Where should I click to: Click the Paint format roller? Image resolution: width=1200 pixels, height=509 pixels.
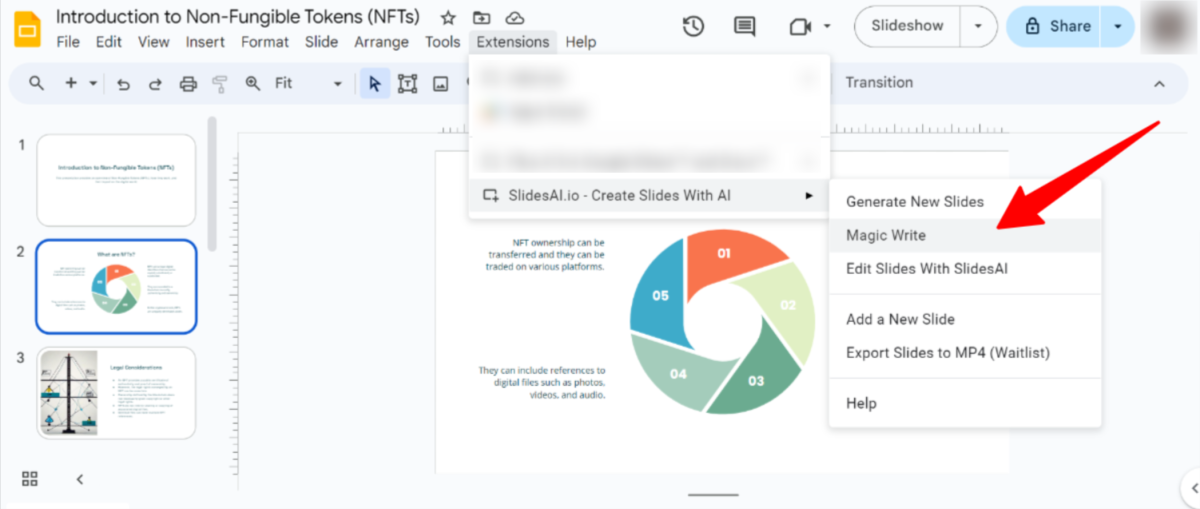click(220, 84)
